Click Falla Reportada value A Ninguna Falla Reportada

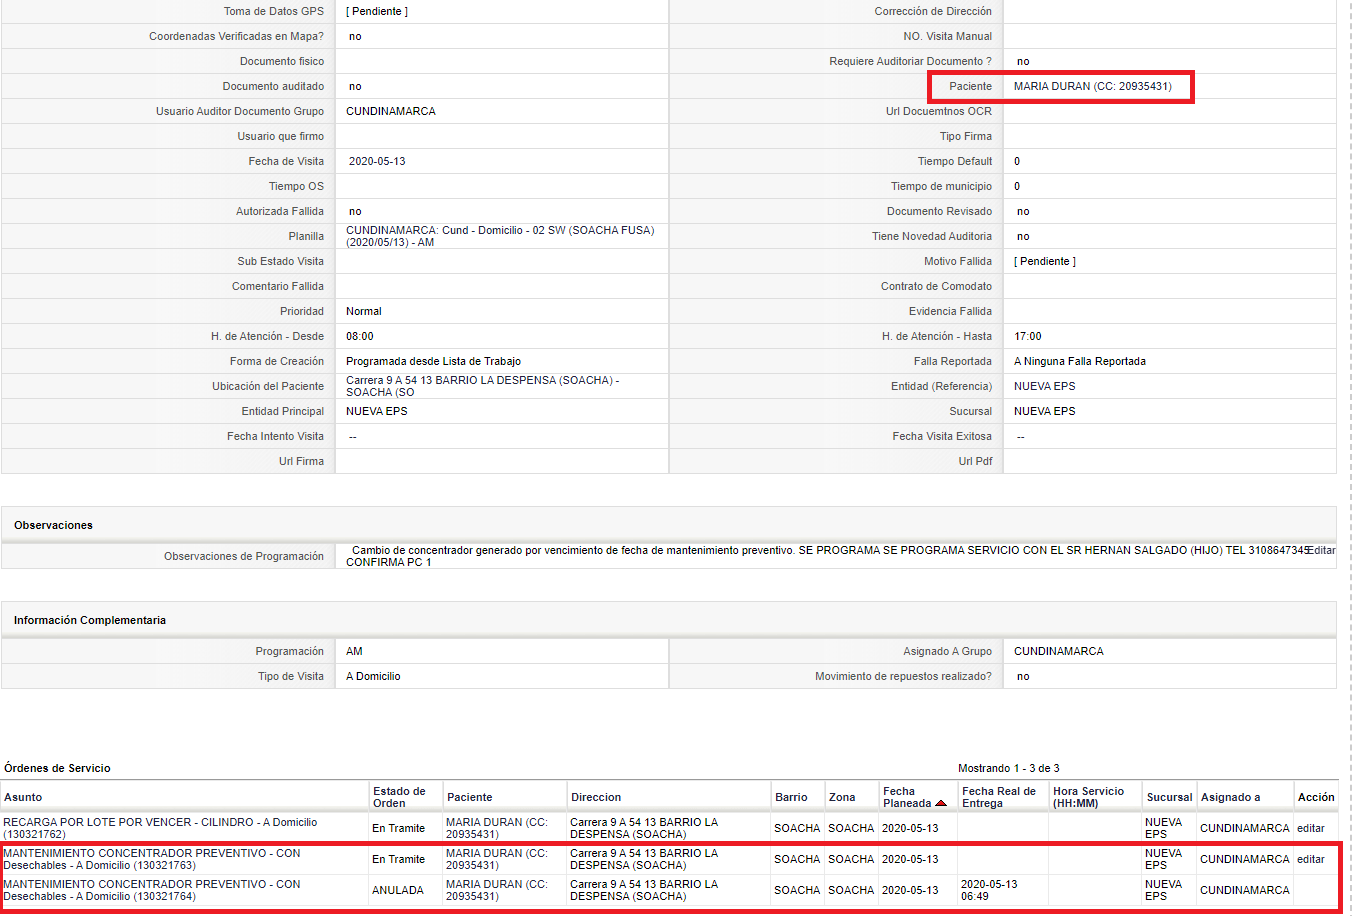coord(1080,361)
